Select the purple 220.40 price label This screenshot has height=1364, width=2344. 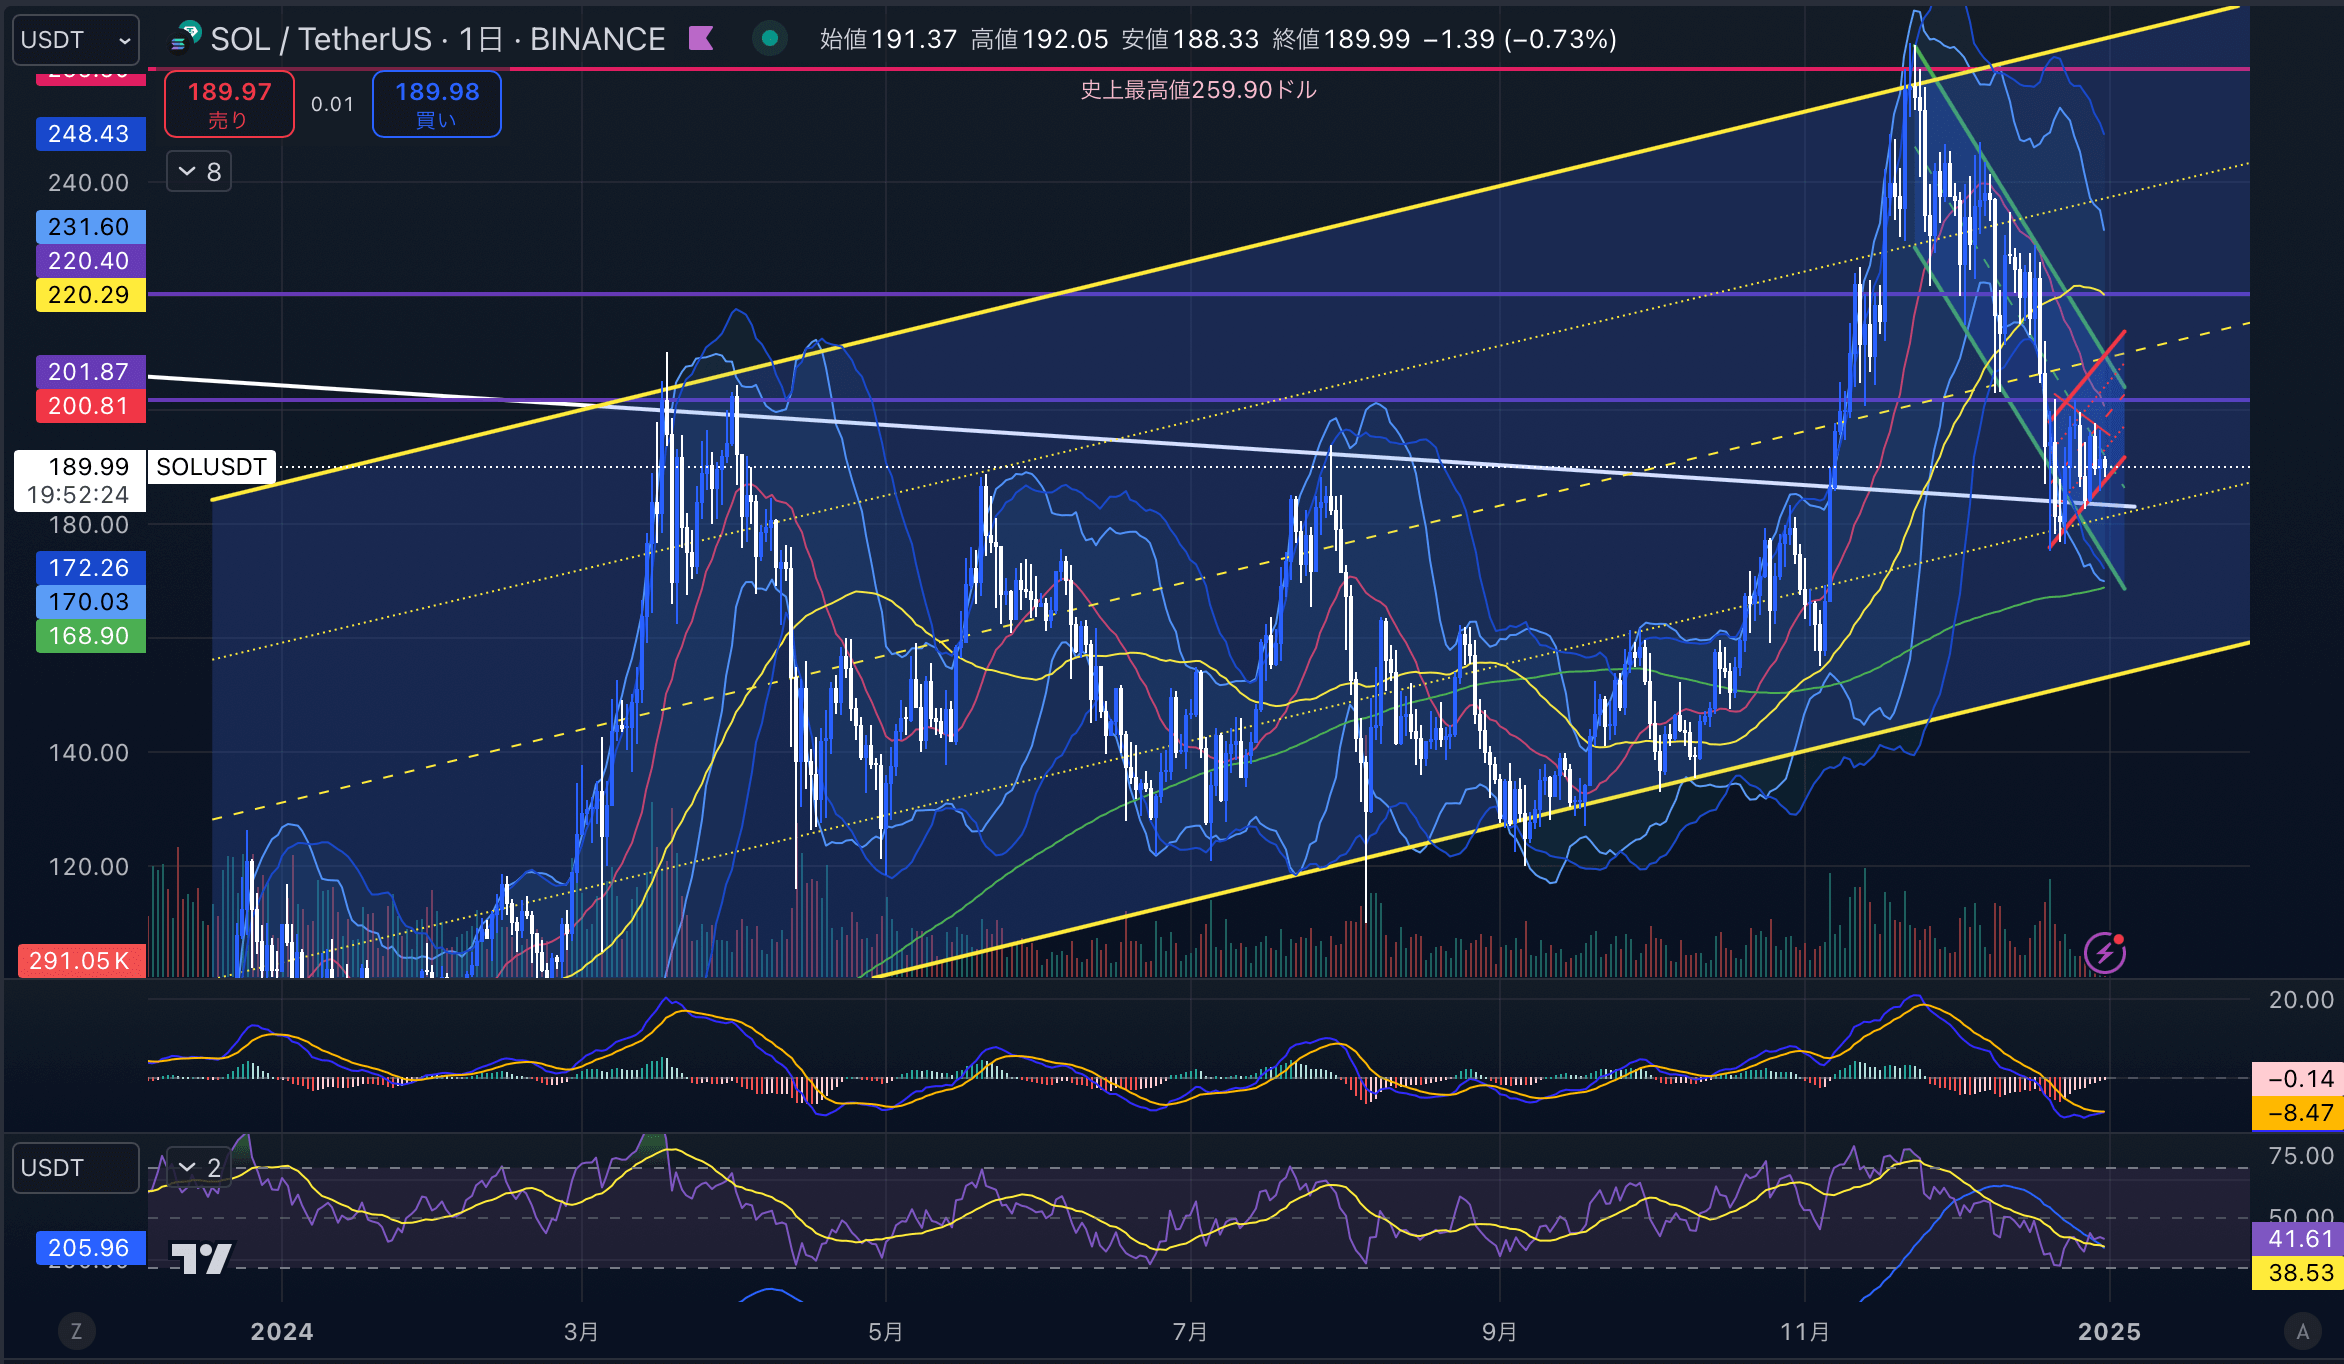(x=90, y=261)
